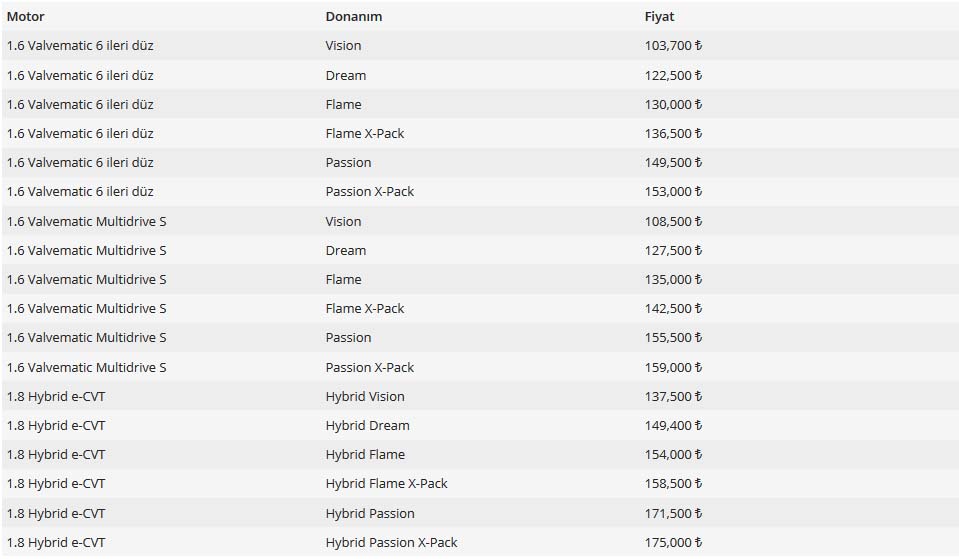Screen dimensions: 959x559
Task: Select the Hybrid Passion X-Pack cell
Action: click(x=391, y=542)
